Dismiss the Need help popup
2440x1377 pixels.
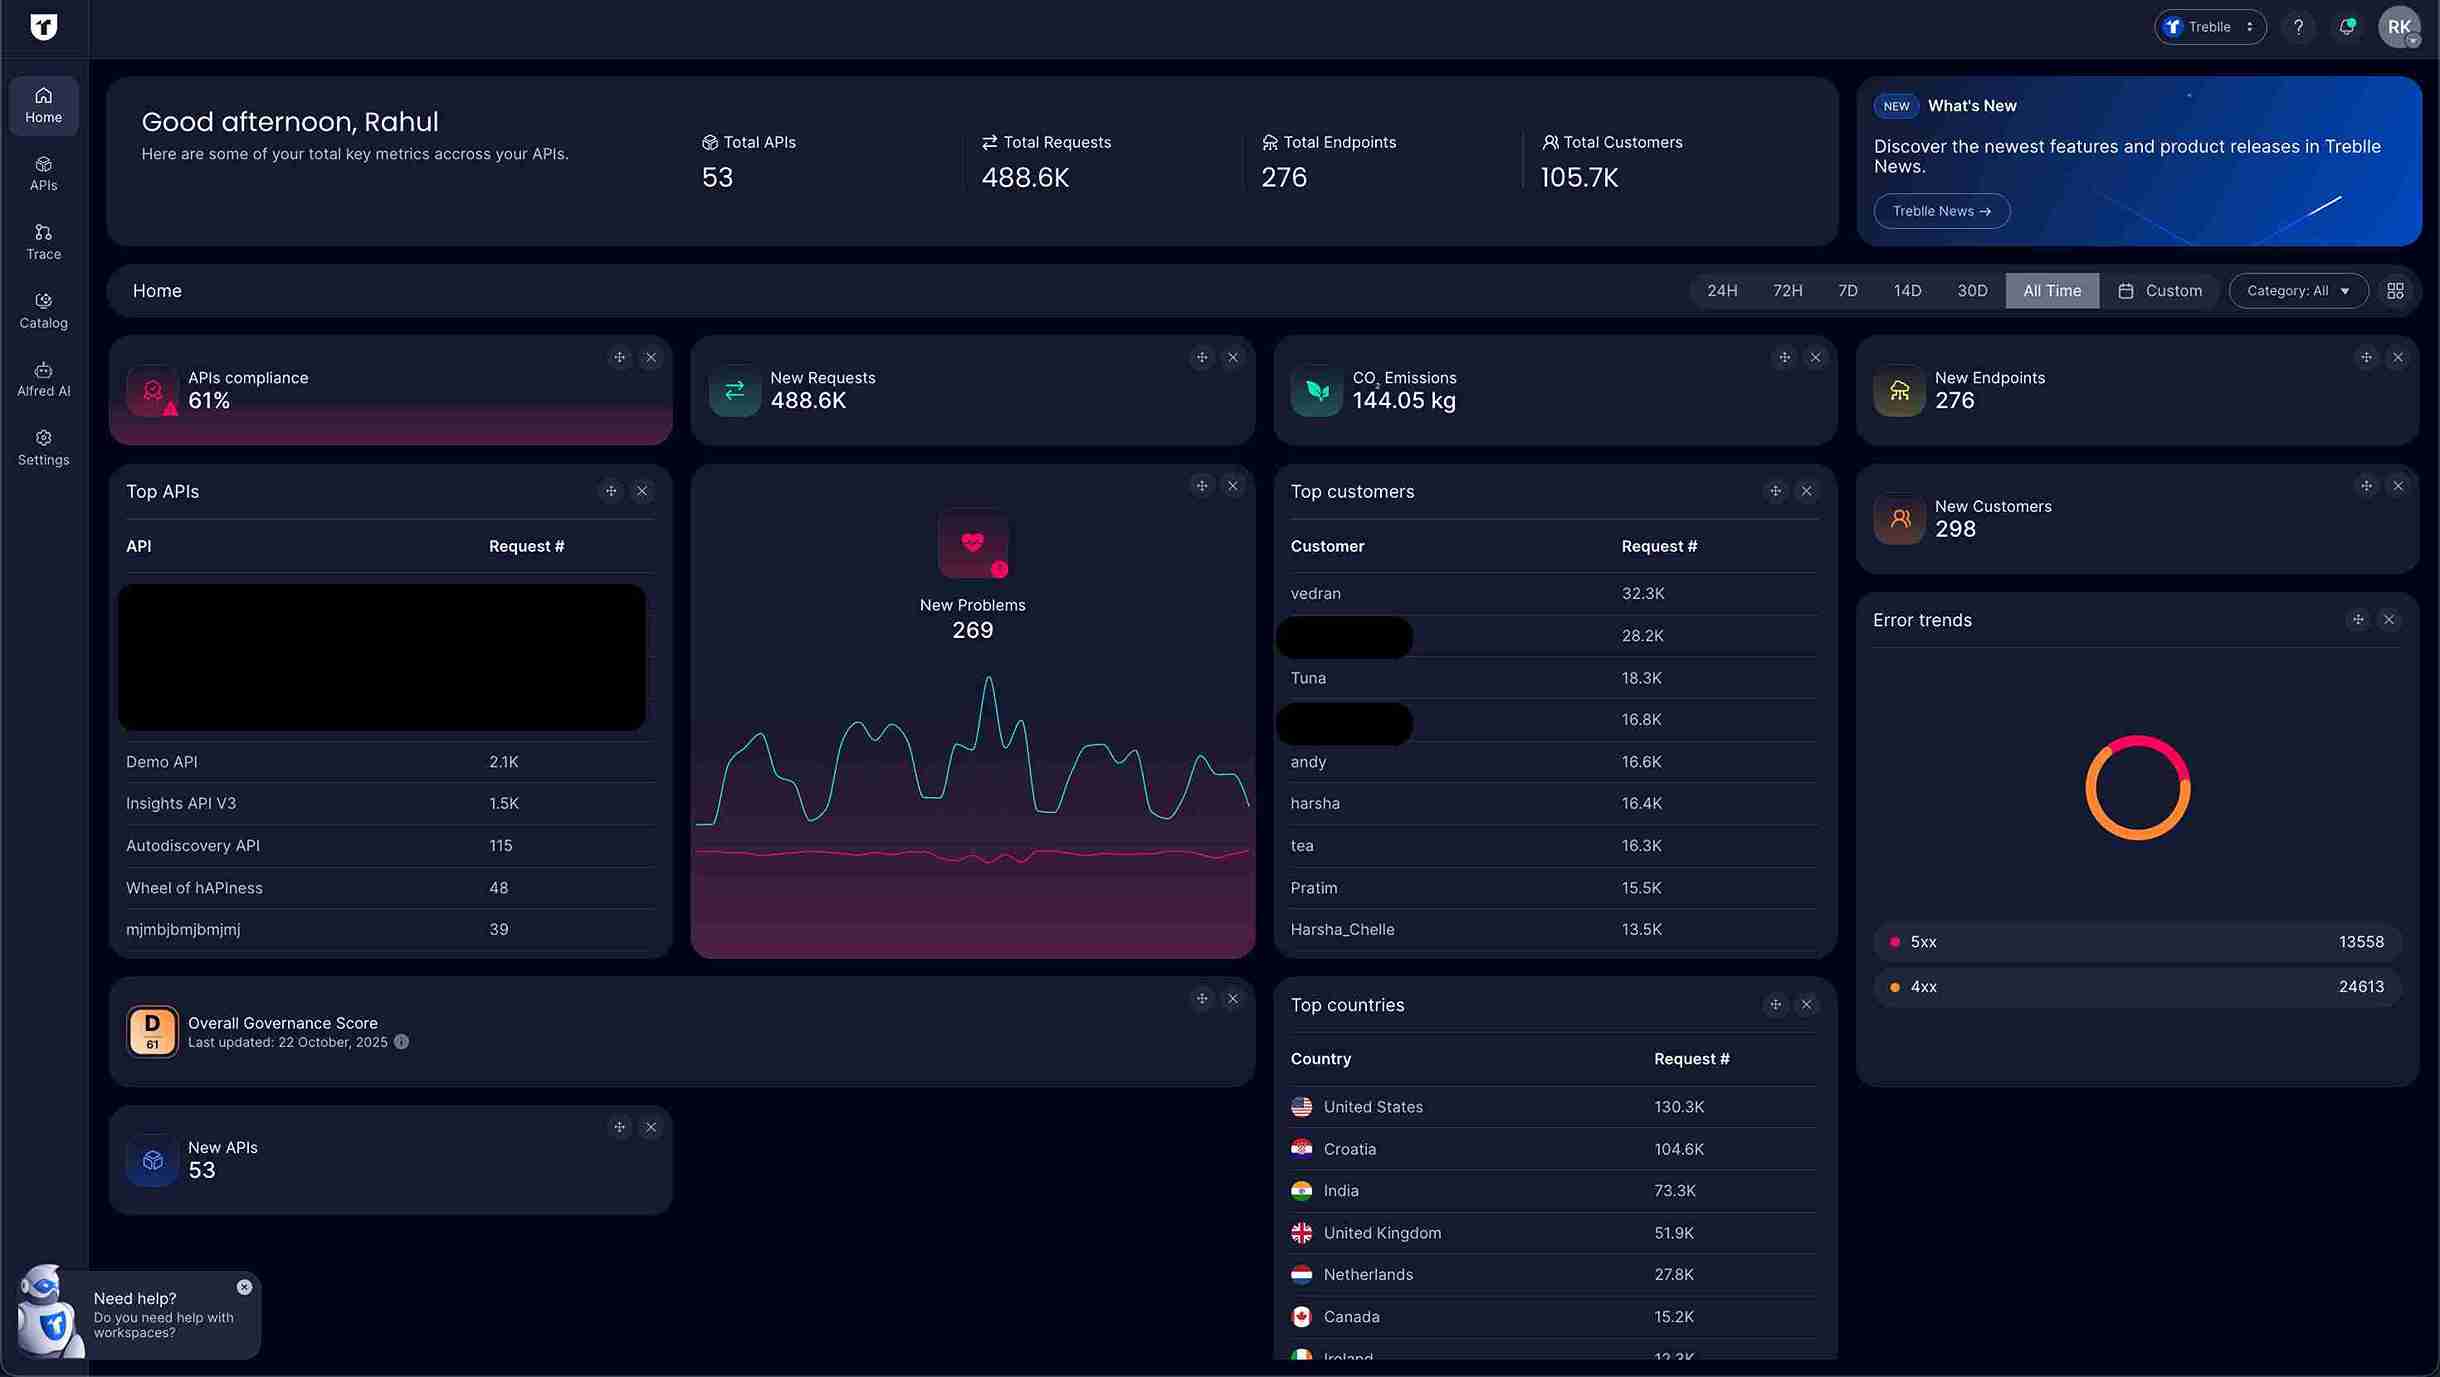[x=244, y=1287]
